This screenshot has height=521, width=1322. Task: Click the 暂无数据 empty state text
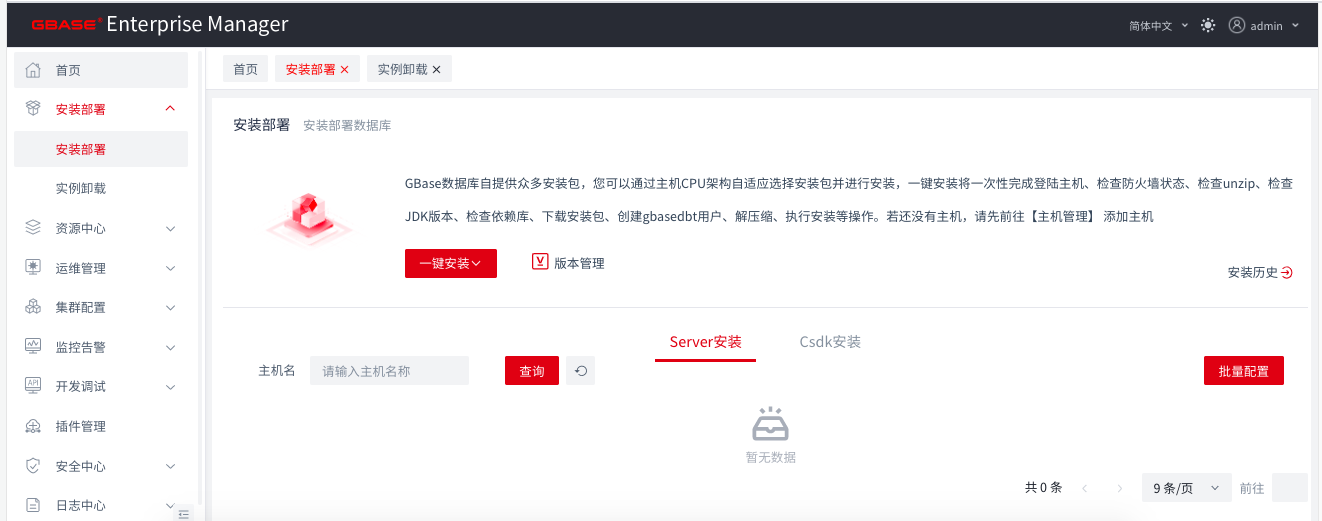pyautogui.click(x=770, y=457)
